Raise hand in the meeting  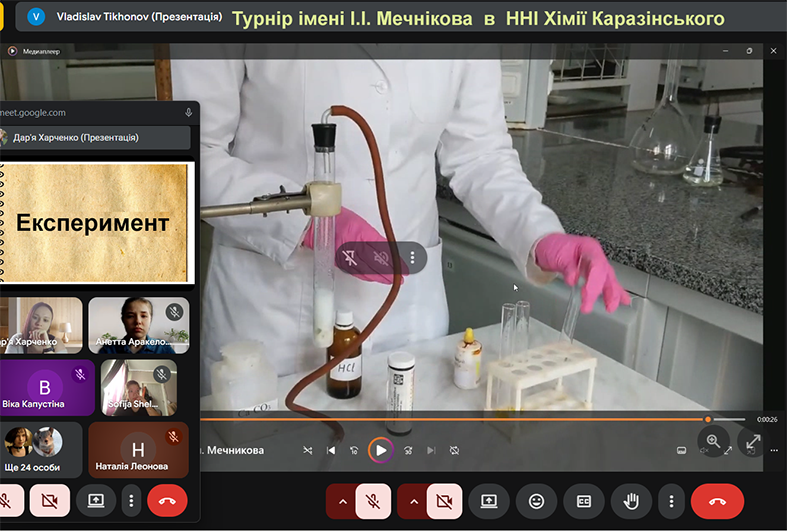(x=631, y=500)
